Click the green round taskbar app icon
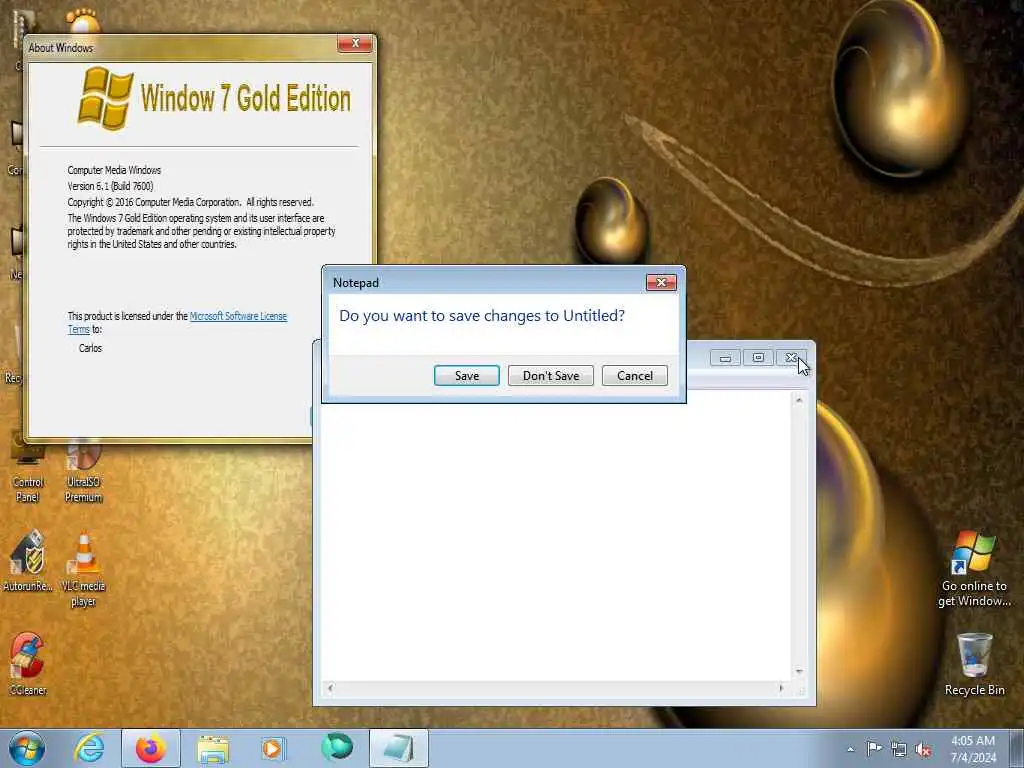The image size is (1024, 768). pos(337,748)
